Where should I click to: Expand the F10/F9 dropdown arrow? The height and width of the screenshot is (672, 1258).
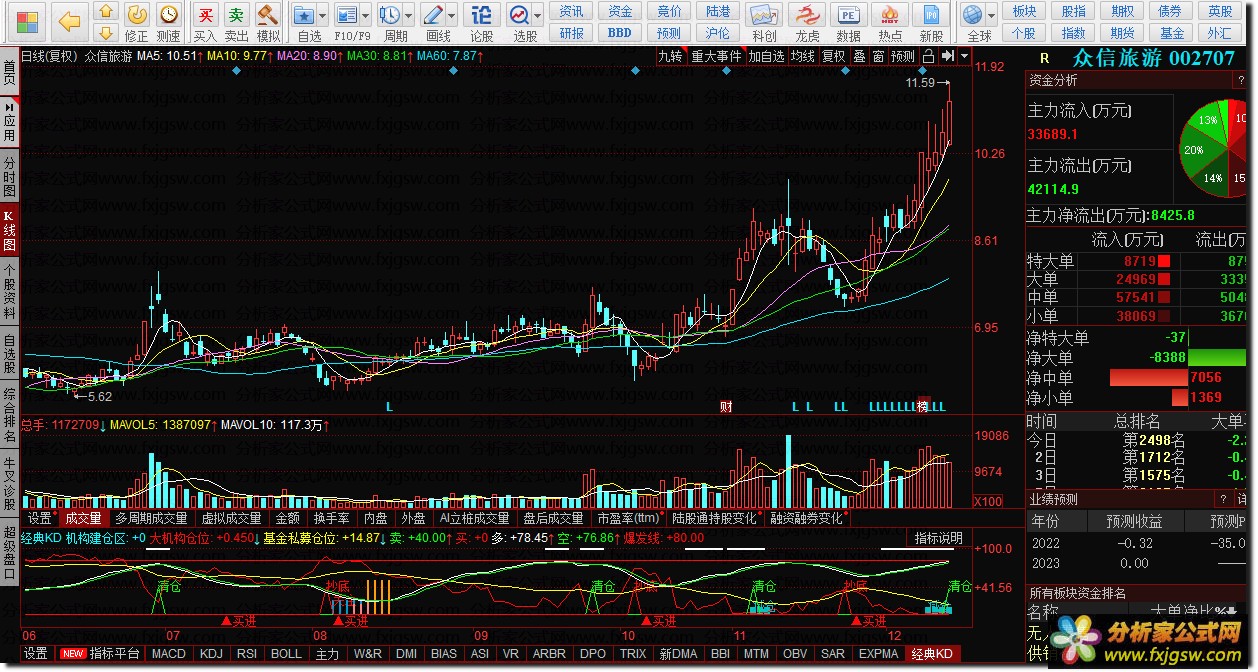(x=366, y=14)
